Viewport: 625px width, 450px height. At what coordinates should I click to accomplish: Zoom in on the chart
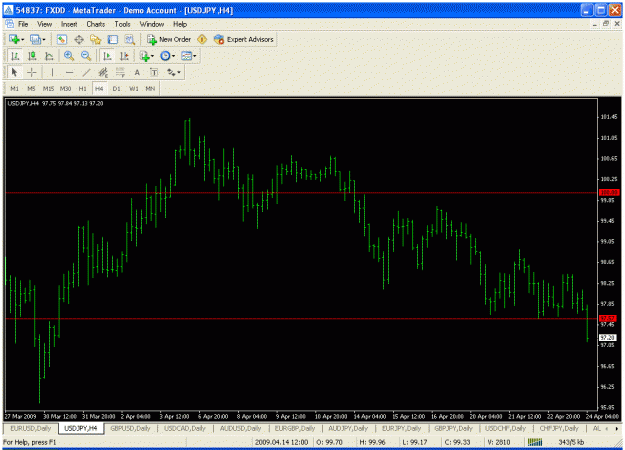point(69,56)
